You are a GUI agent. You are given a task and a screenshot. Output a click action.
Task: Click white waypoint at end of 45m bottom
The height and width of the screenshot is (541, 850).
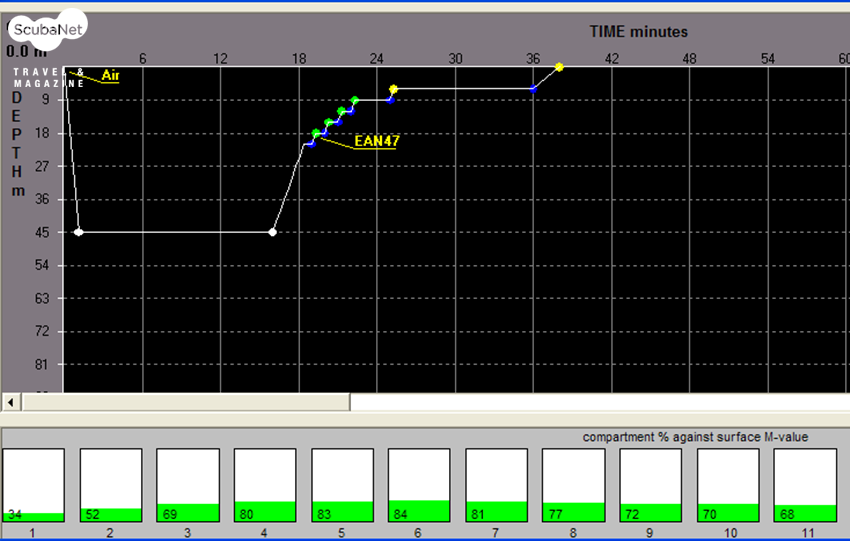click(273, 232)
